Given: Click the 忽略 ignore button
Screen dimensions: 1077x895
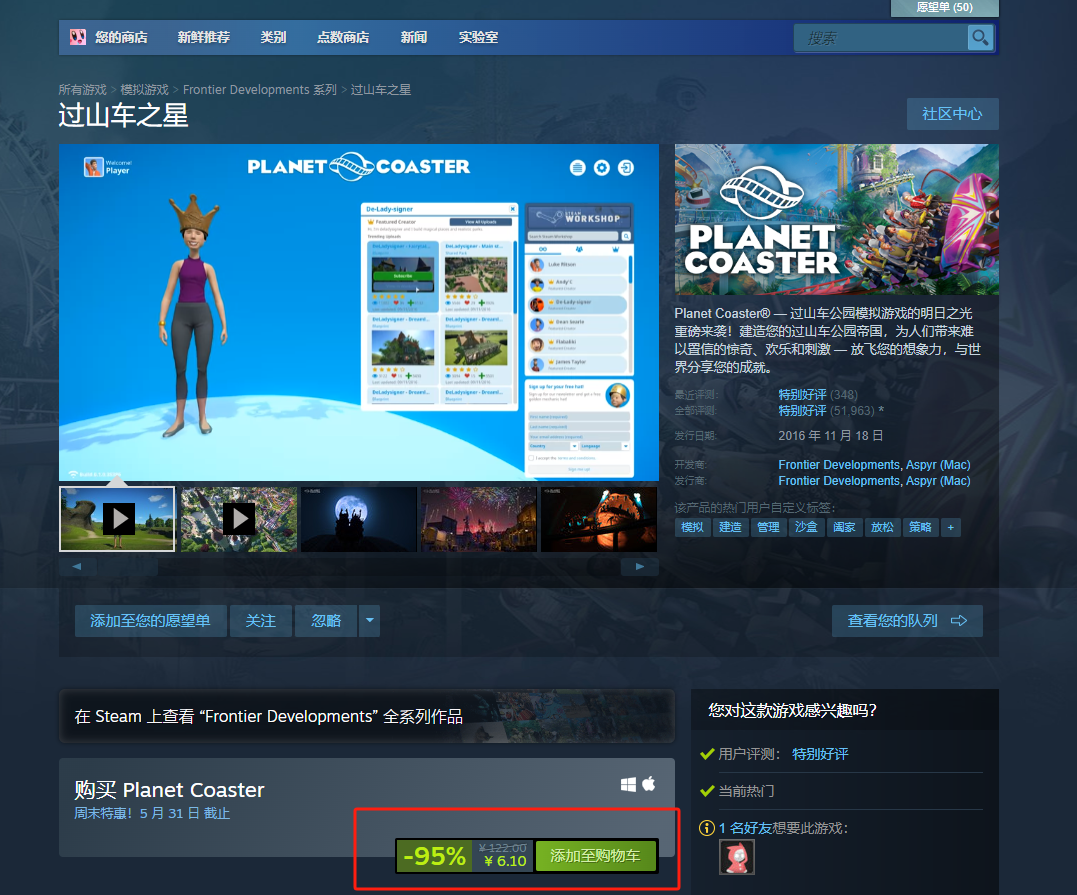Looking at the screenshot, I should (x=326, y=621).
